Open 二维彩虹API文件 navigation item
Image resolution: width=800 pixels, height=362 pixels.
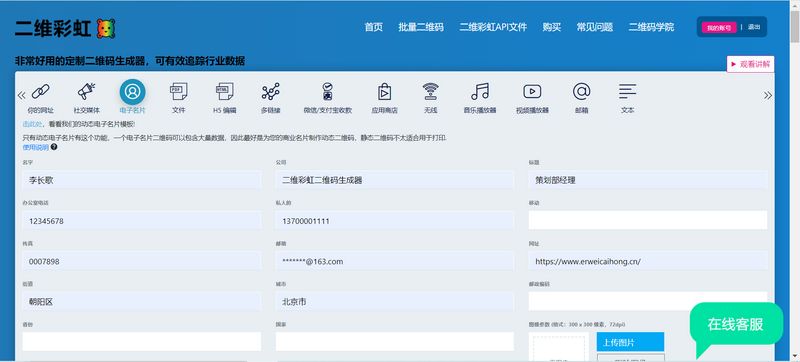coord(493,27)
